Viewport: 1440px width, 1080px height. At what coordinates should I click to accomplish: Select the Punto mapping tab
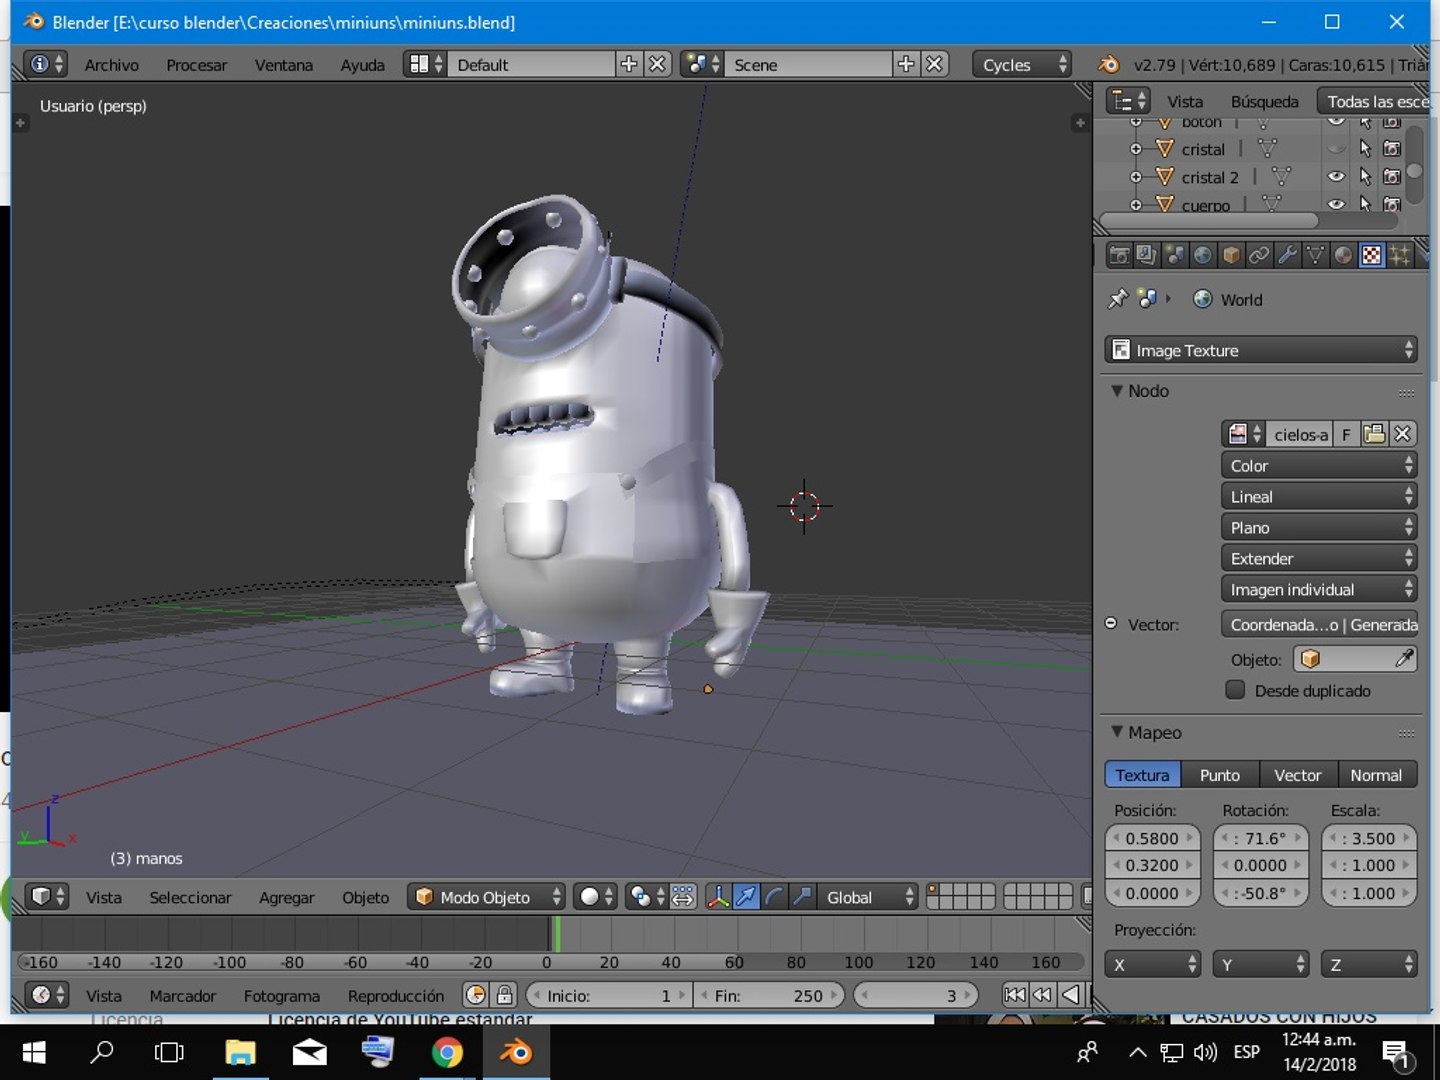1219,775
